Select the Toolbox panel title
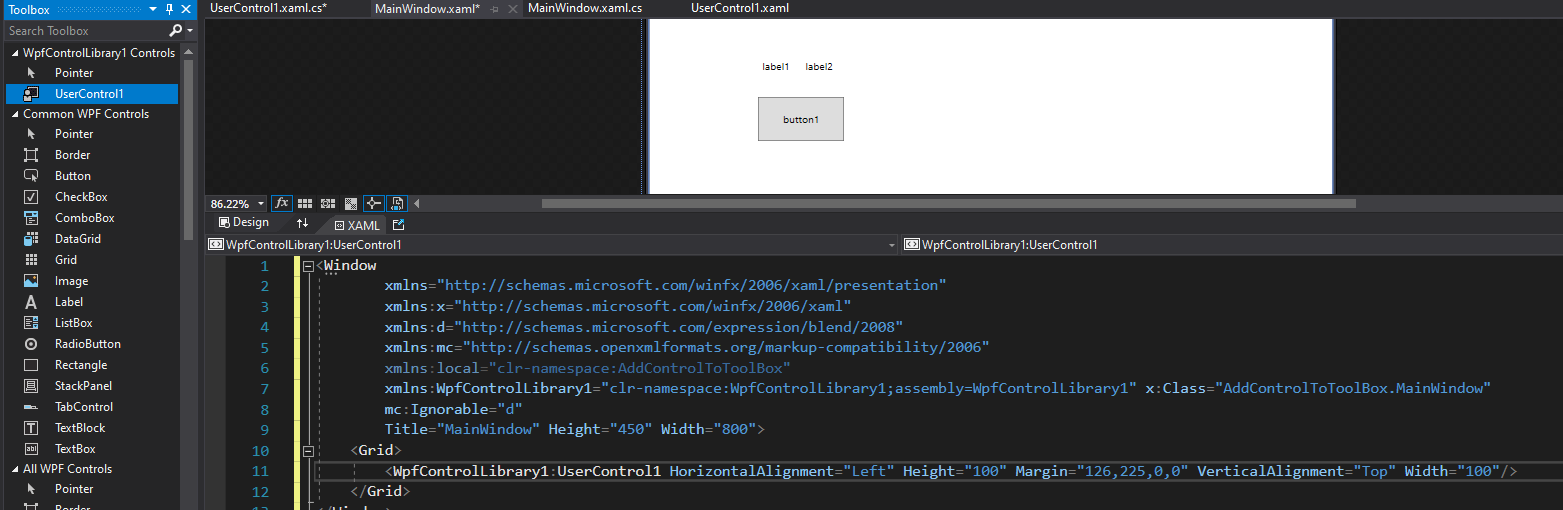This screenshot has width=1563, height=510. [29, 9]
